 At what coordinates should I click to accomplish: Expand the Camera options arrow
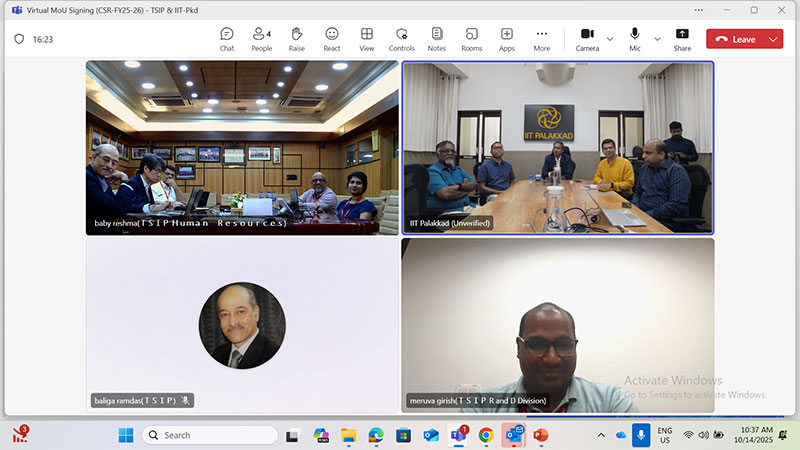coord(610,39)
